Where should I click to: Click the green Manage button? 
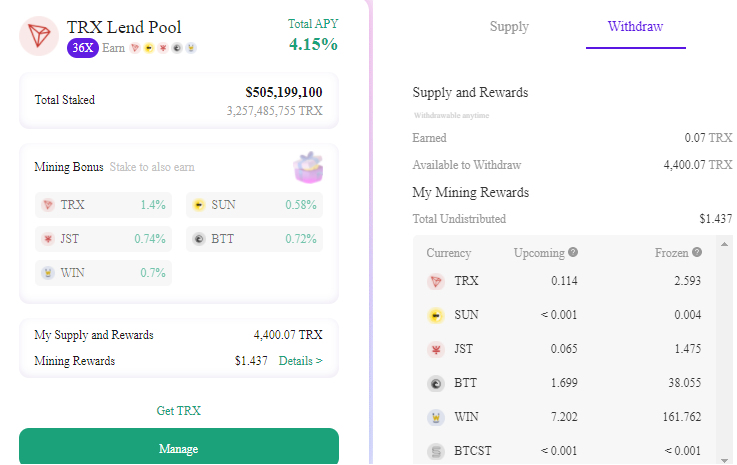(179, 447)
